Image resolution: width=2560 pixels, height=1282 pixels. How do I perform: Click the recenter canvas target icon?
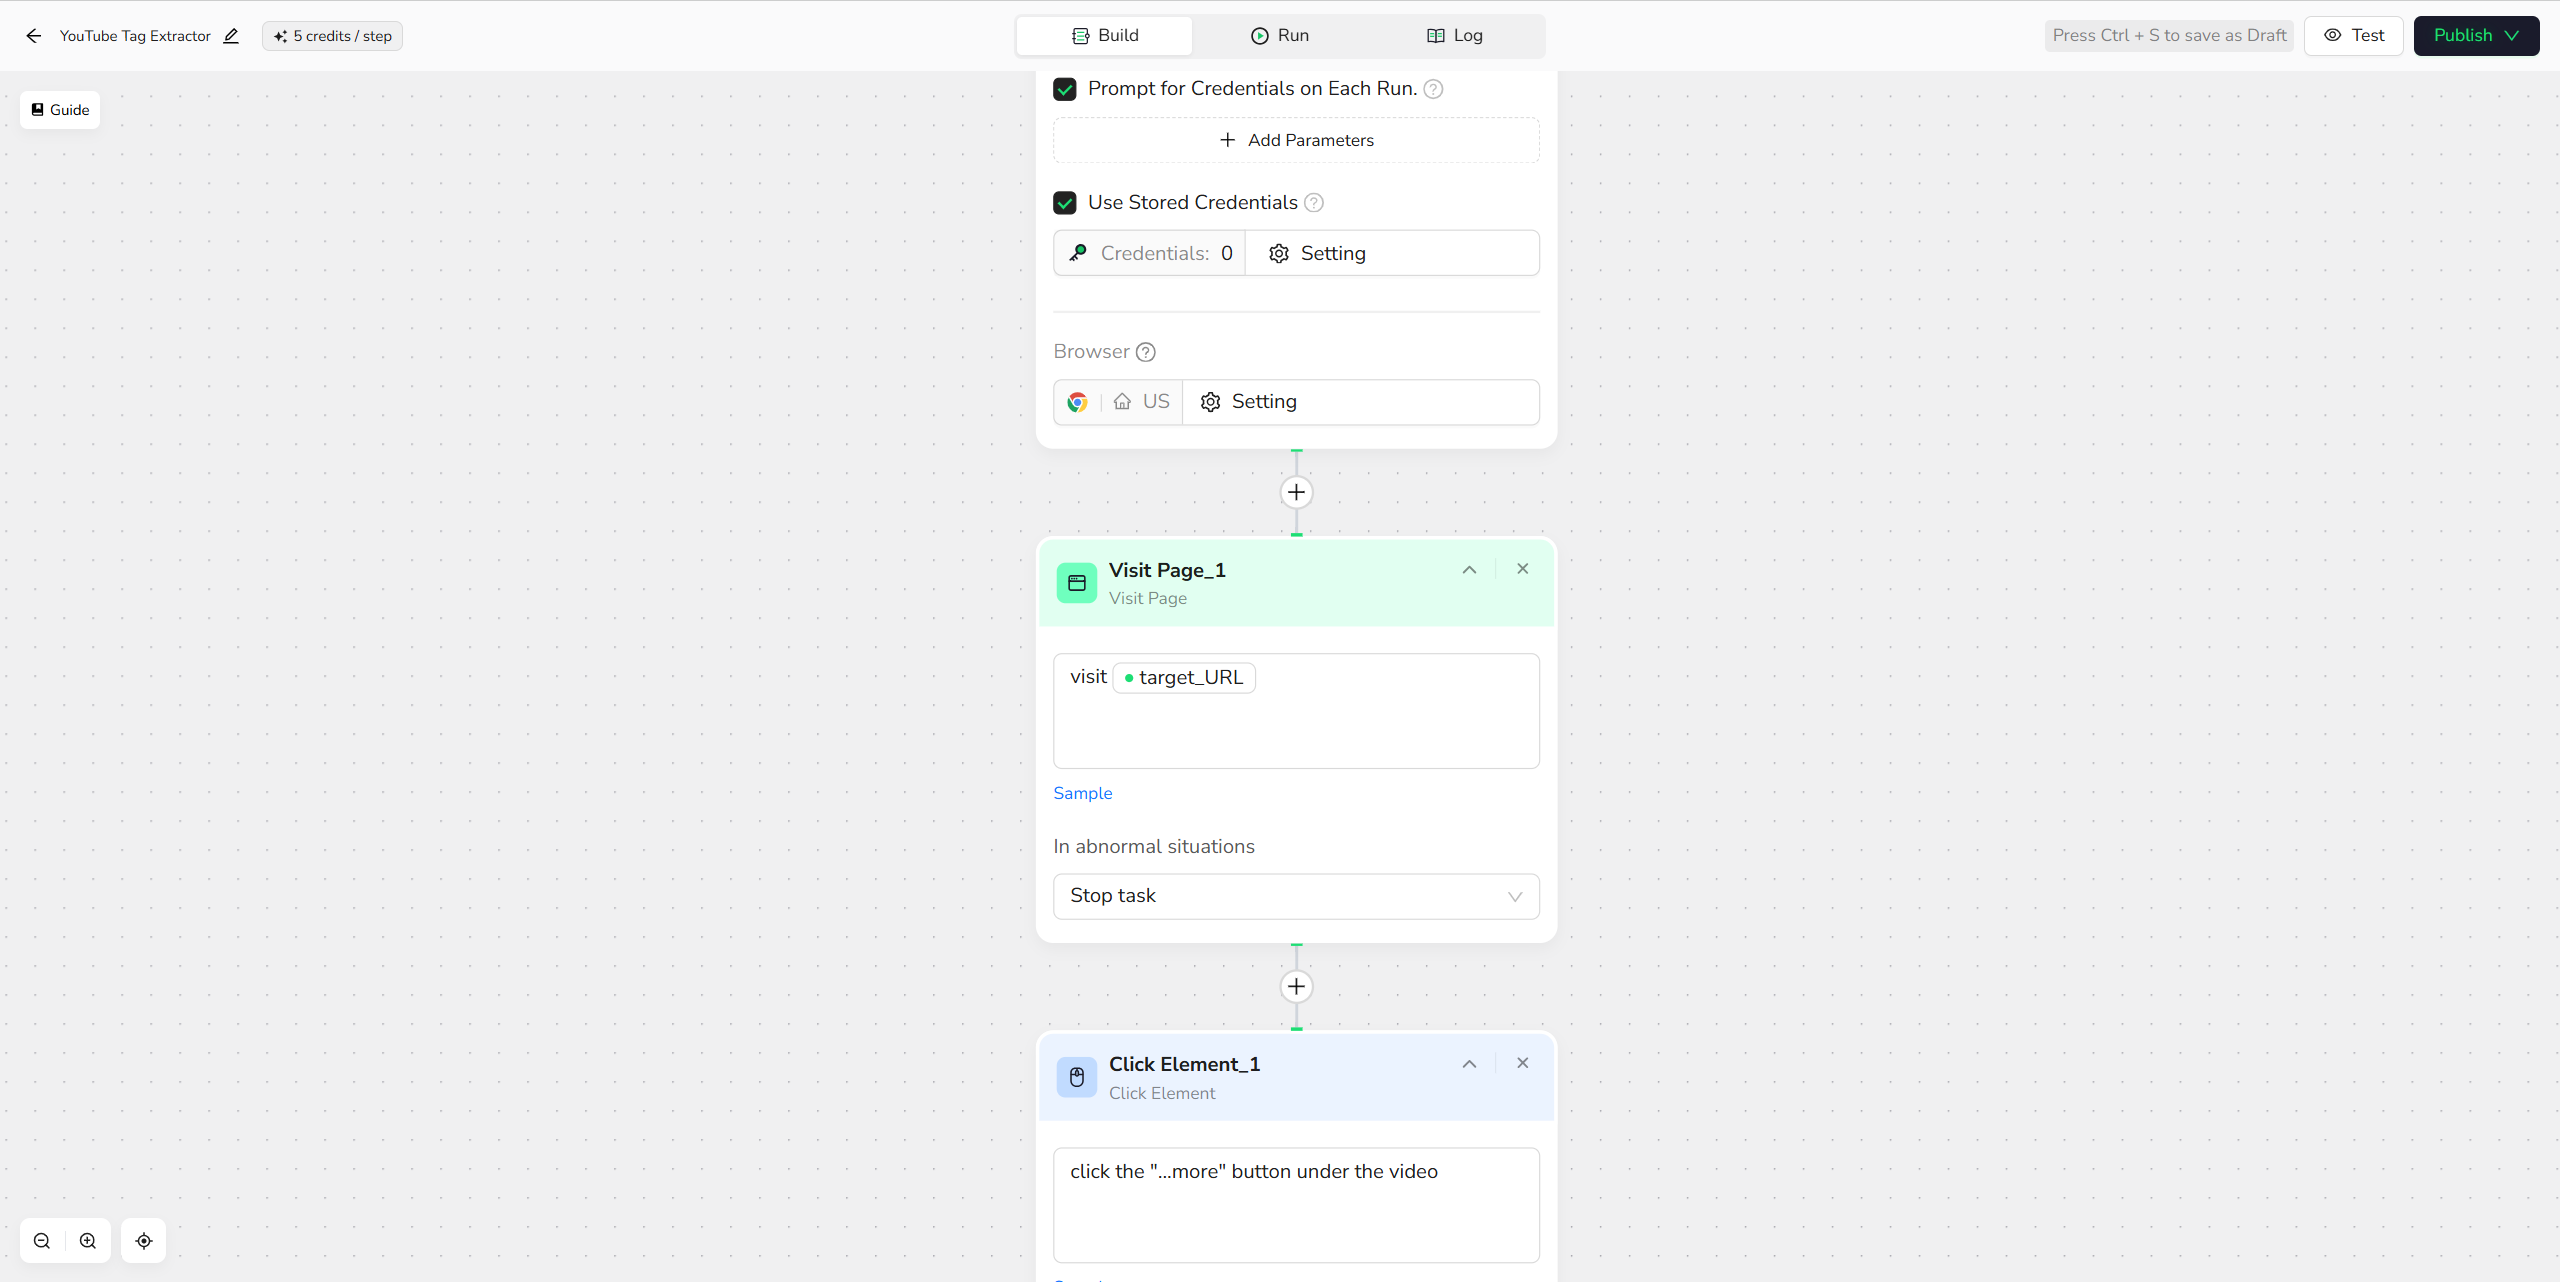tap(144, 1241)
